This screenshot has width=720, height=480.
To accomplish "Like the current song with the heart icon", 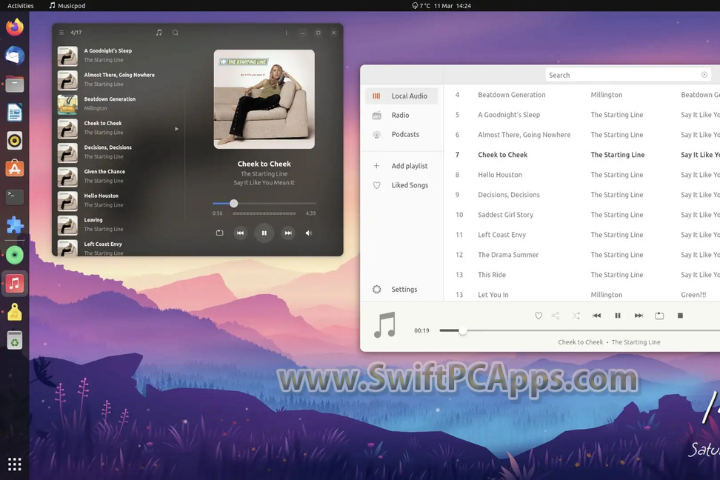I will (x=539, y=316).
